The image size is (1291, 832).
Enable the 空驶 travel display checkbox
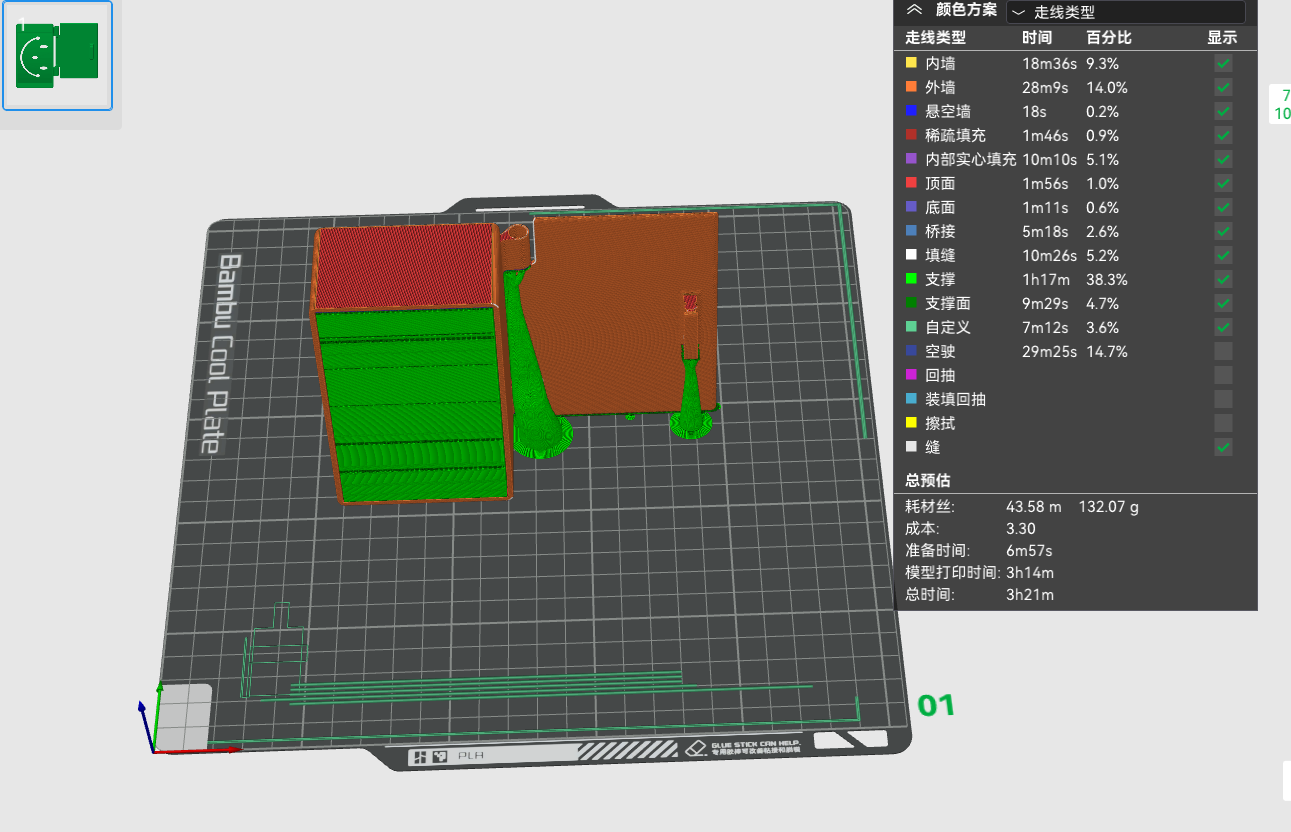(x=1223, y=351)
